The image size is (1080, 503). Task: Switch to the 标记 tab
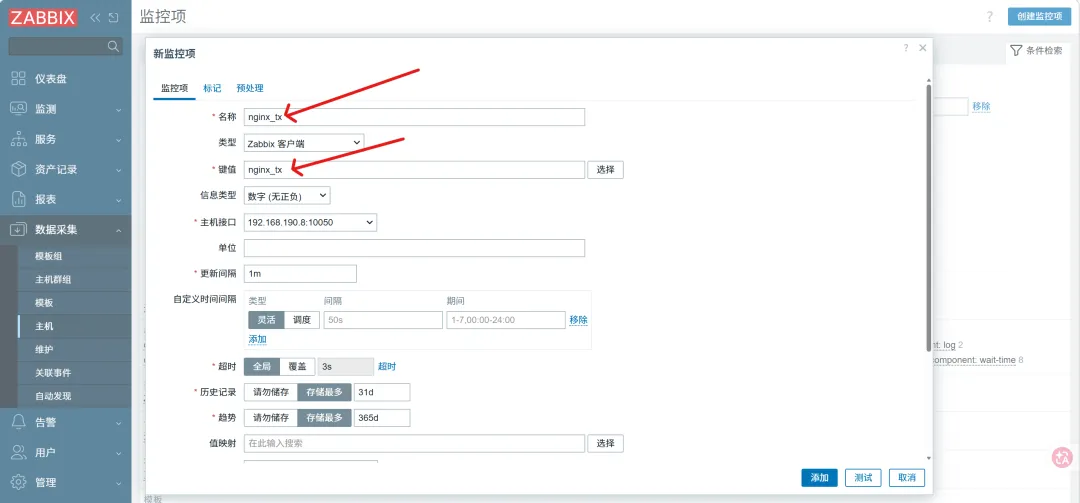[212, 88]
